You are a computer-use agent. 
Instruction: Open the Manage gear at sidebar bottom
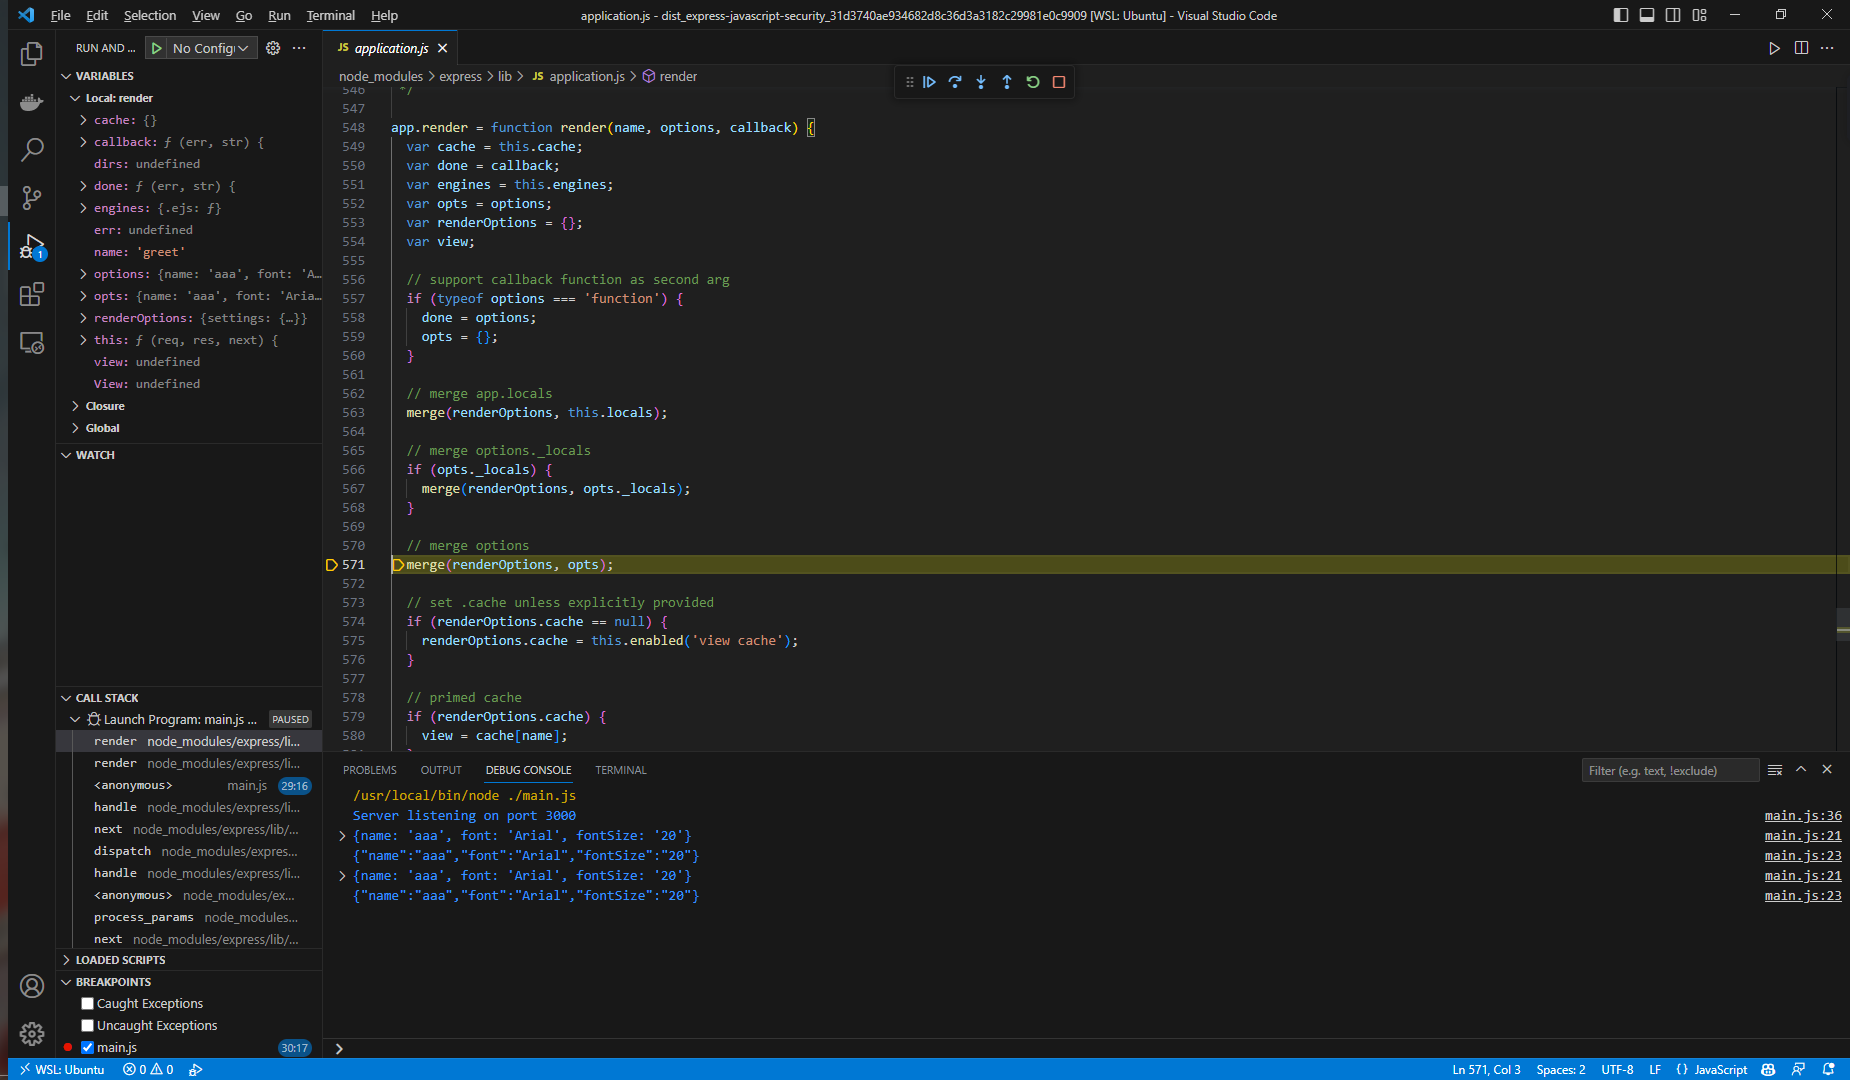coord(32,1034)
